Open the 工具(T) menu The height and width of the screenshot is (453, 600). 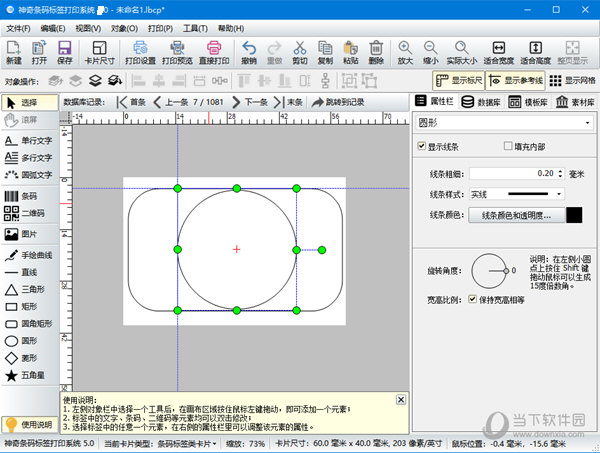tap(195, 29)
